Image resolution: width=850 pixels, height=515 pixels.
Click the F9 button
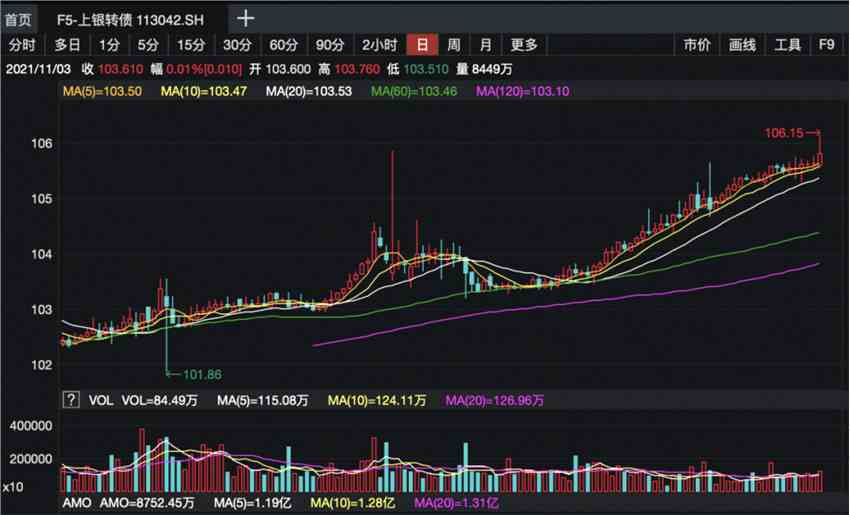pos(827,45)
